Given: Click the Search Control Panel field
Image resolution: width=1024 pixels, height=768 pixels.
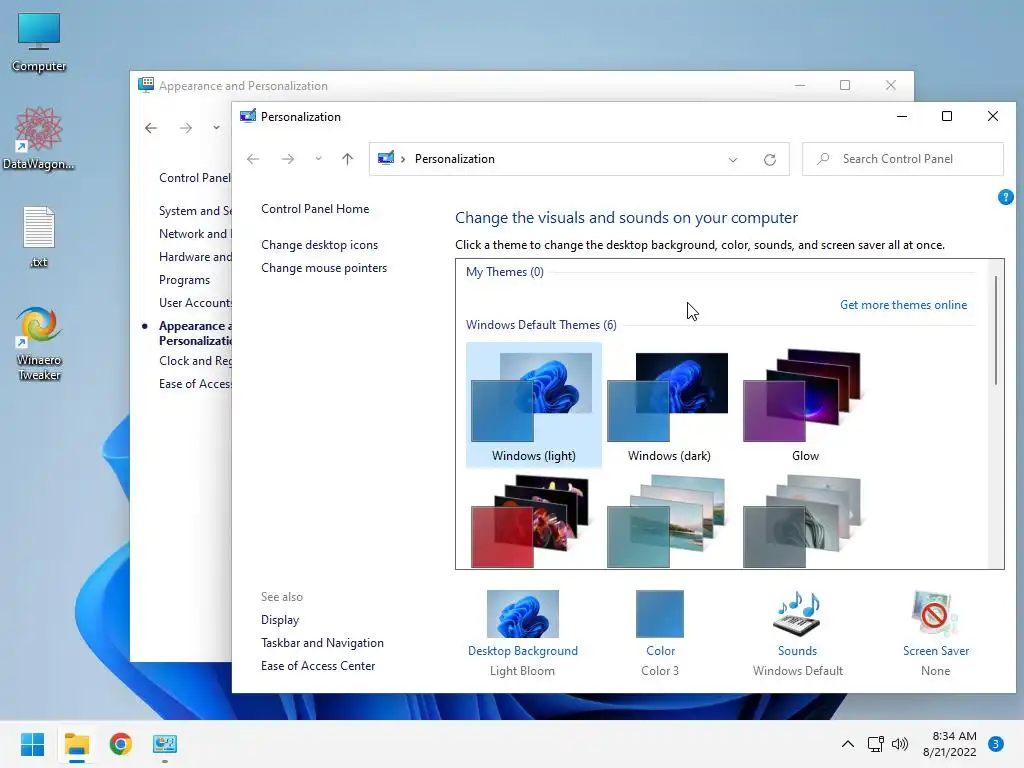Looking at the screenshot, I should pos(903,159).
